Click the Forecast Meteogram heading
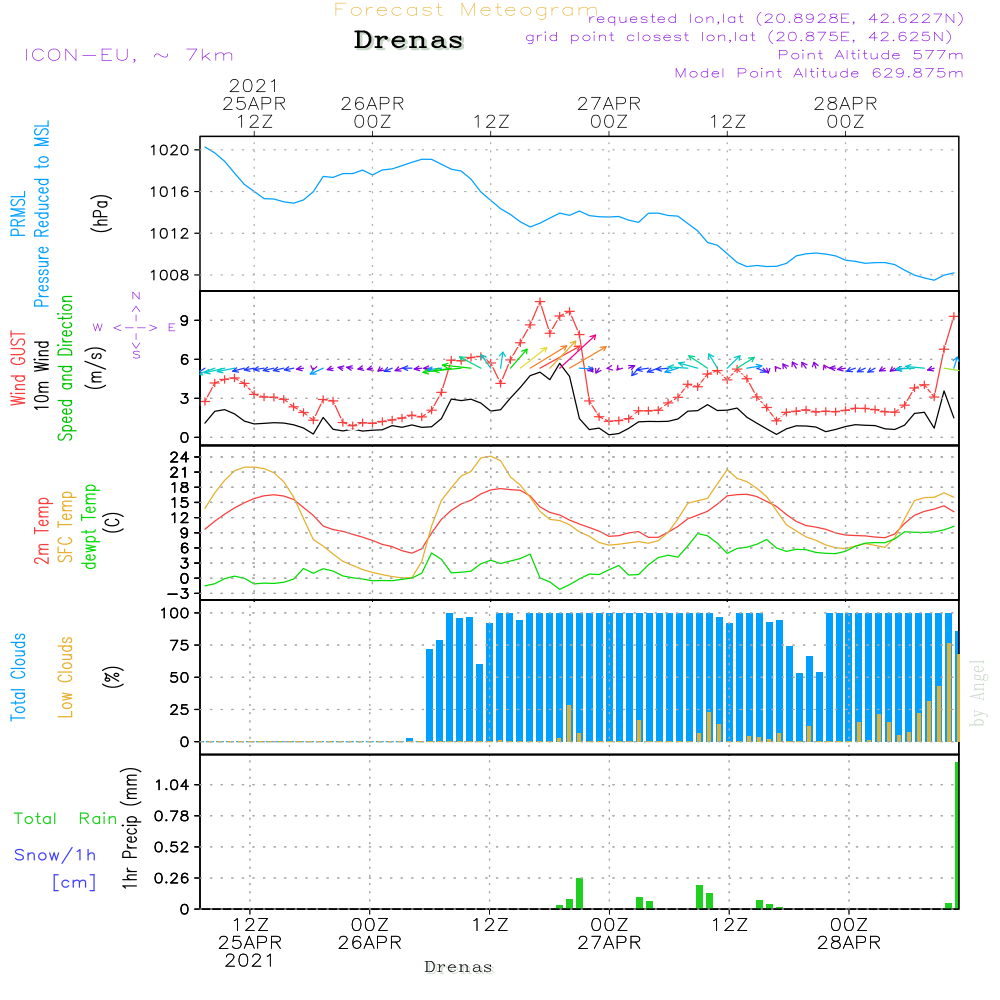 click(x=466, y=10)
